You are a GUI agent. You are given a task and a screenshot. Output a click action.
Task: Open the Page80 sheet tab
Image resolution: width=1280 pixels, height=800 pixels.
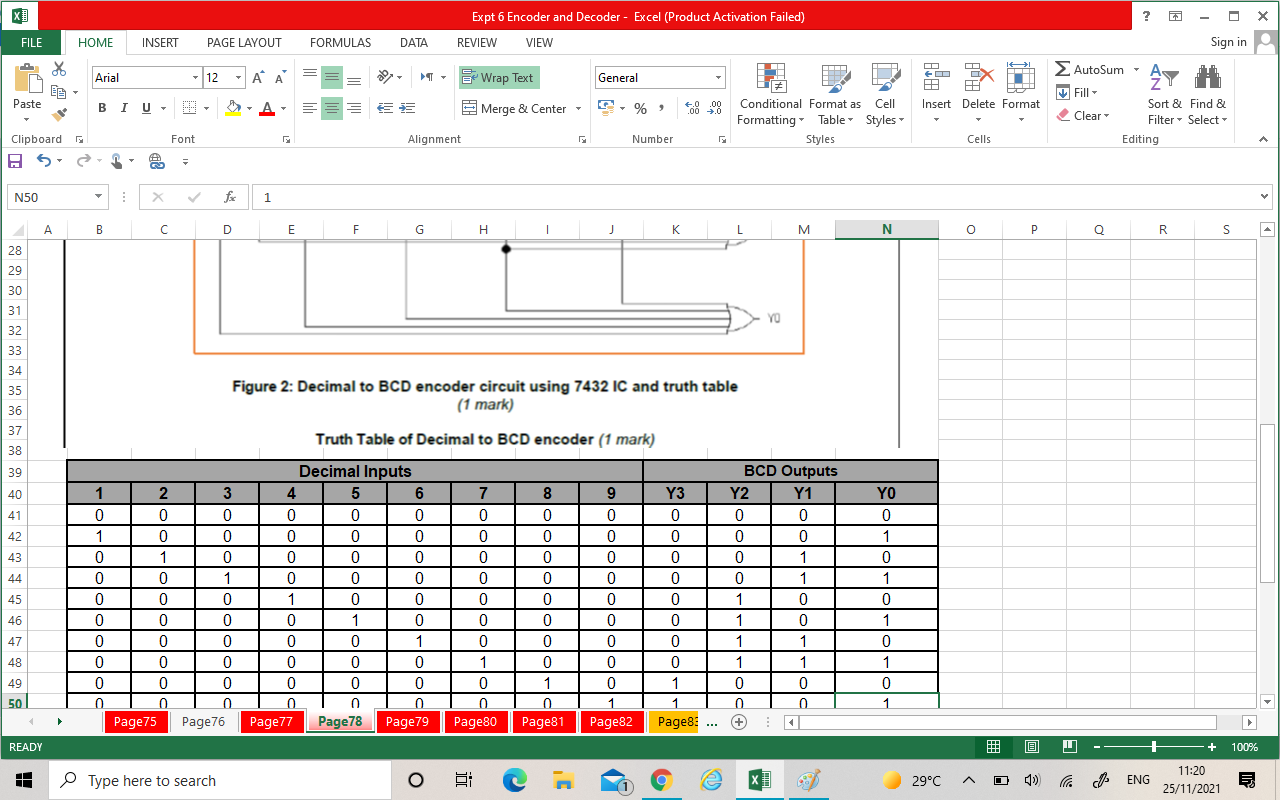pyautogui.click(x=476, y=721)
